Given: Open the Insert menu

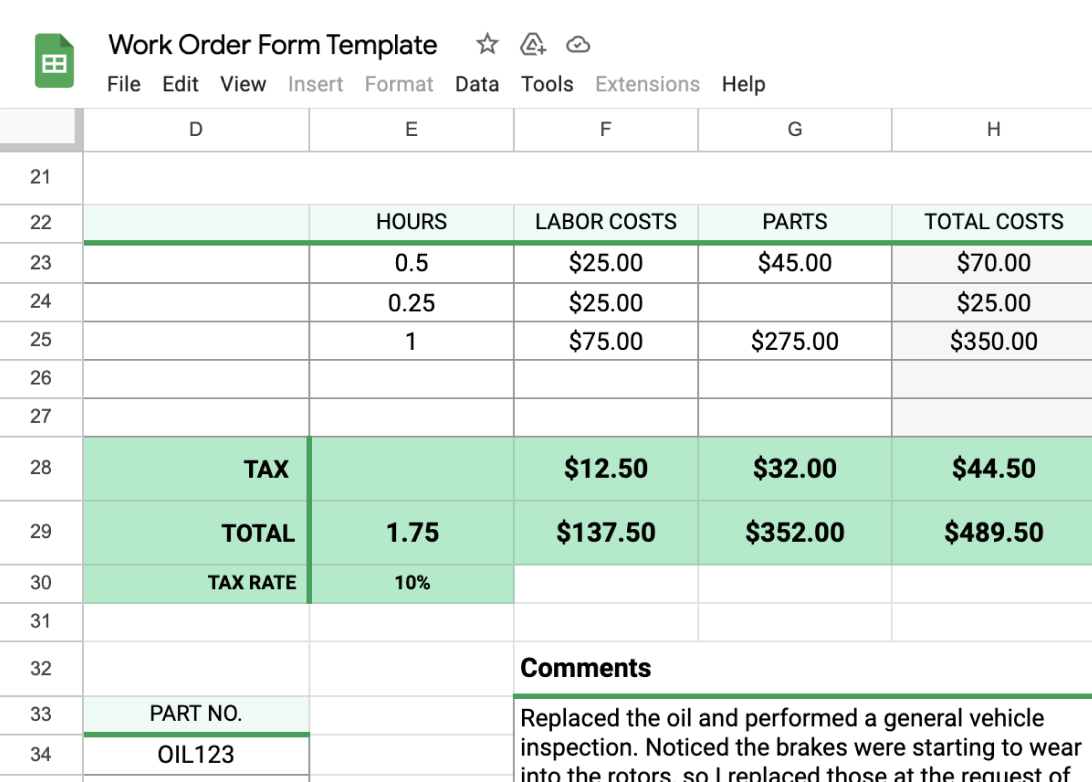Looking at the screenshot, I should point(315,84).
